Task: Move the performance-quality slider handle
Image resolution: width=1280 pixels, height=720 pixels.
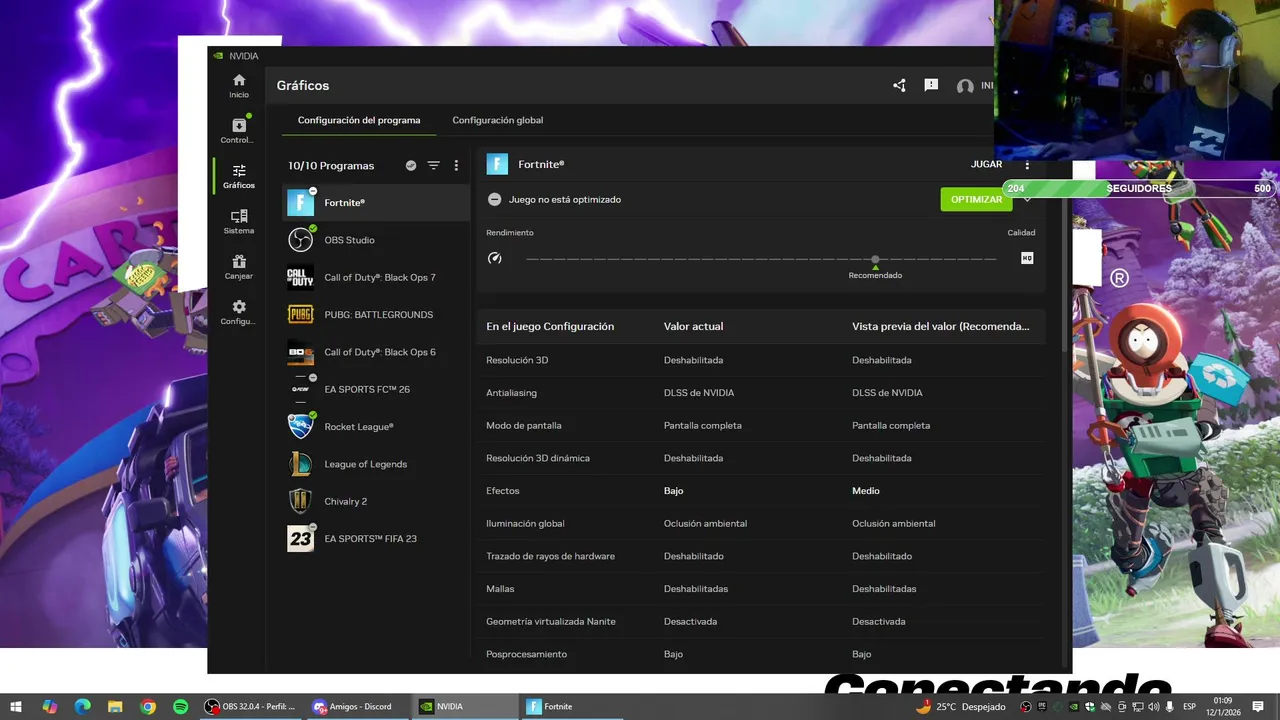Action: coord(875,260)
